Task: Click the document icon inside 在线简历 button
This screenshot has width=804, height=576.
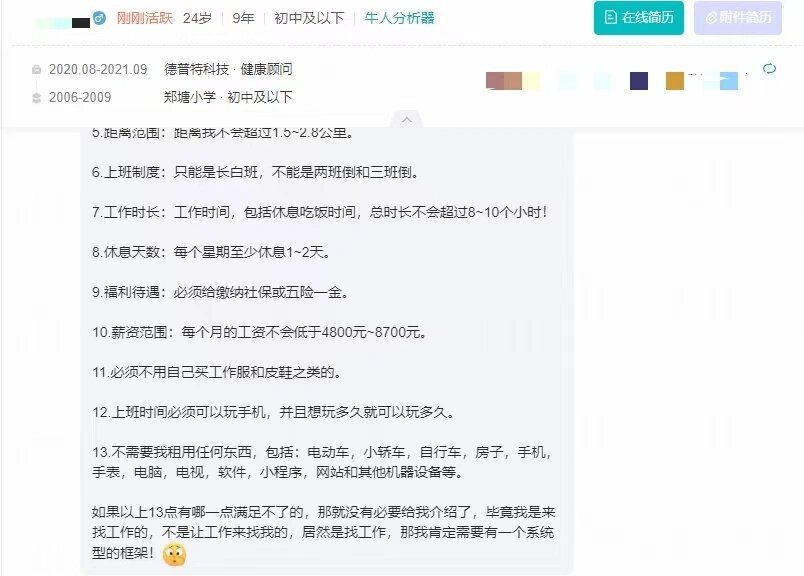Action: tap(610, 17)
